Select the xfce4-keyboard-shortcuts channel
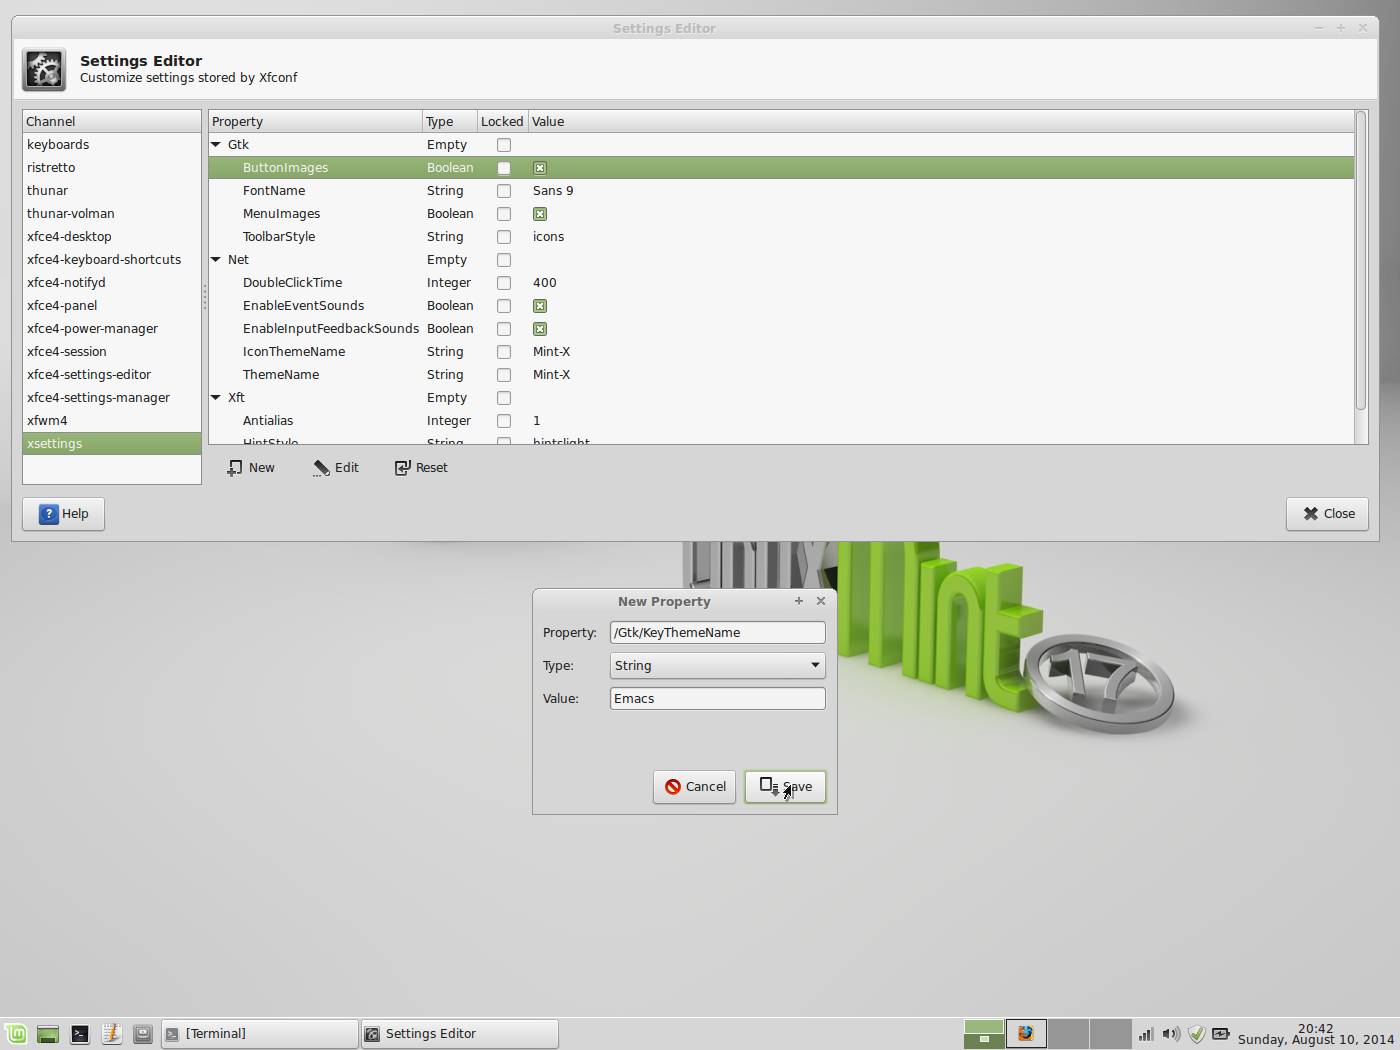The height and width of the screenshot is (1050, 1400). [112, 260]
